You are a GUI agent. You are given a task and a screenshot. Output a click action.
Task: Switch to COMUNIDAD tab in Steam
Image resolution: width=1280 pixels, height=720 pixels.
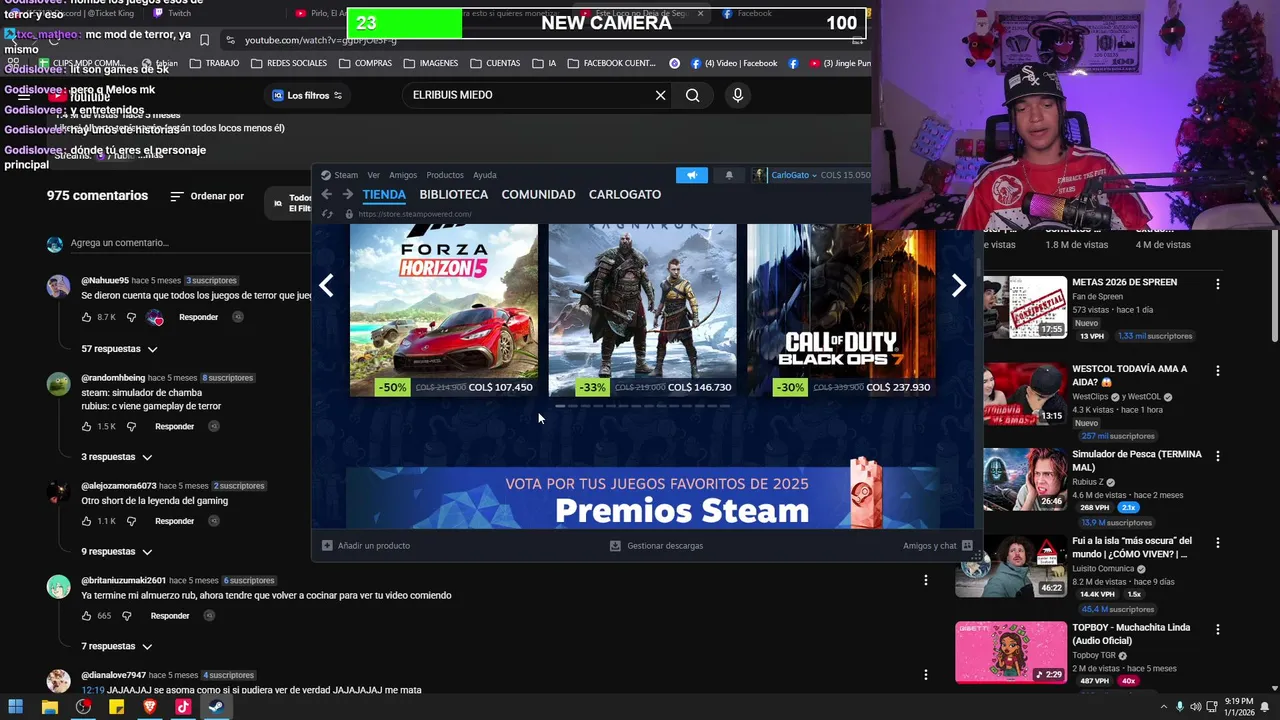click(x=538, y=195)
